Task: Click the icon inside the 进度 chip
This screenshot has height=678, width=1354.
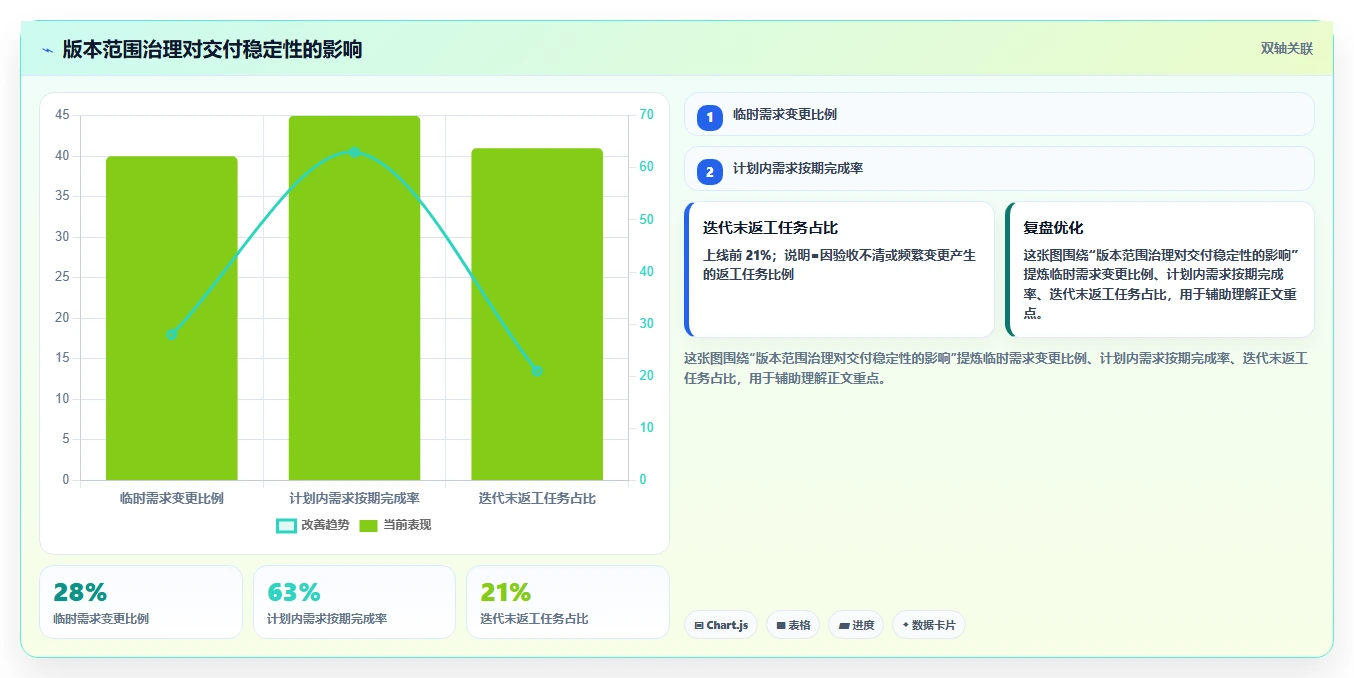Action: 844,626
